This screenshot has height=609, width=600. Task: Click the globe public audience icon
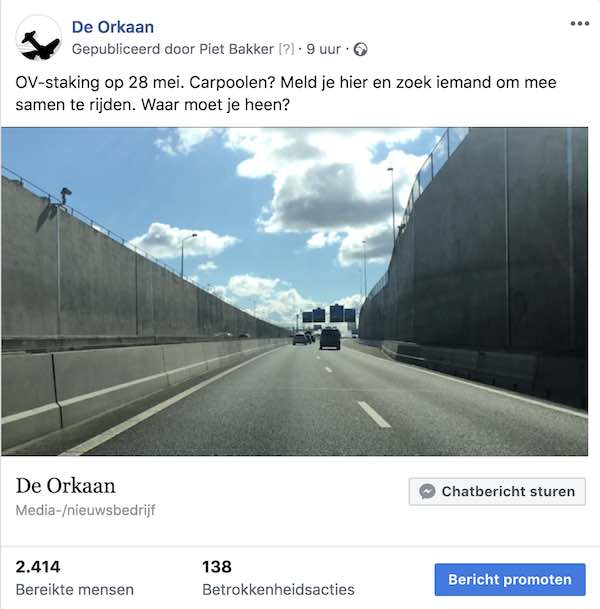(360, 50)
